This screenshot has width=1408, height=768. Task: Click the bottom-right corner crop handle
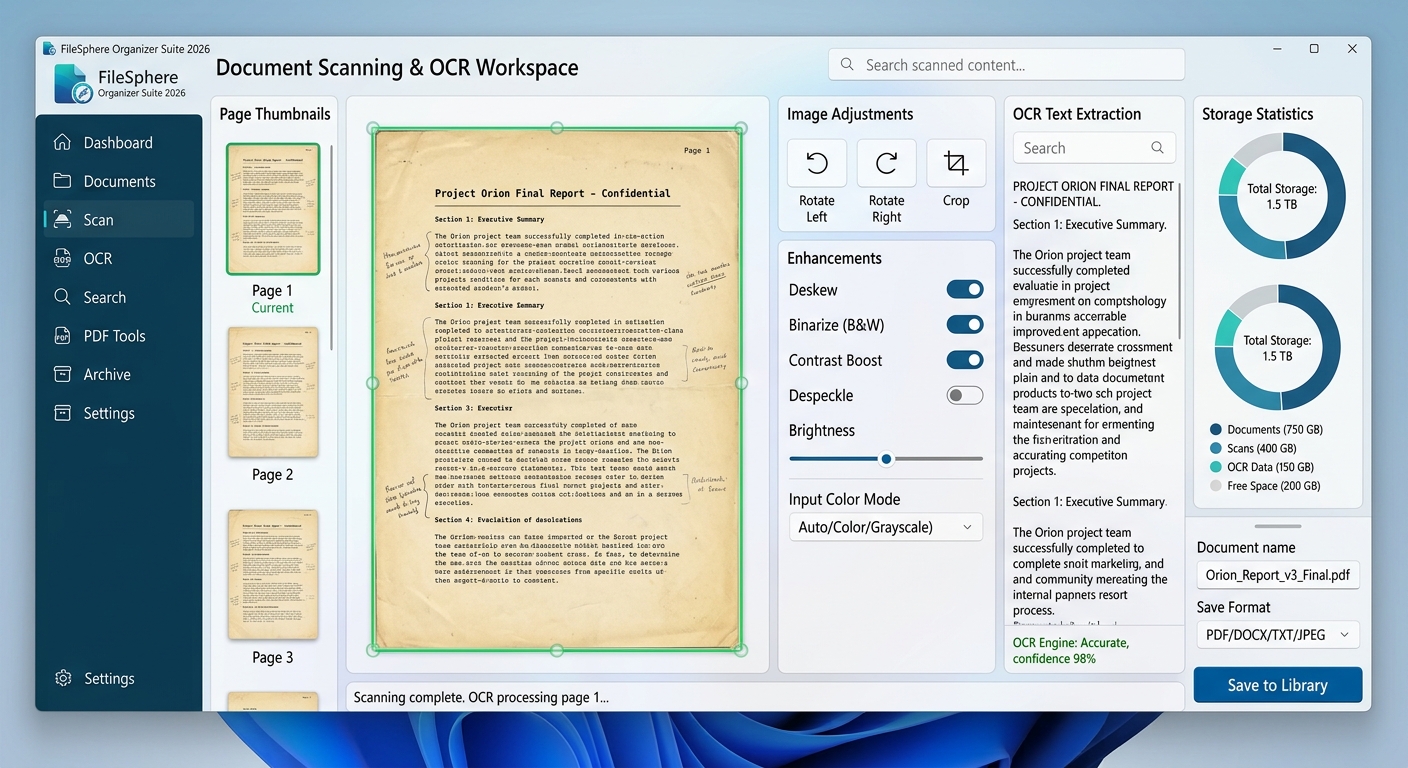[741, 650]
